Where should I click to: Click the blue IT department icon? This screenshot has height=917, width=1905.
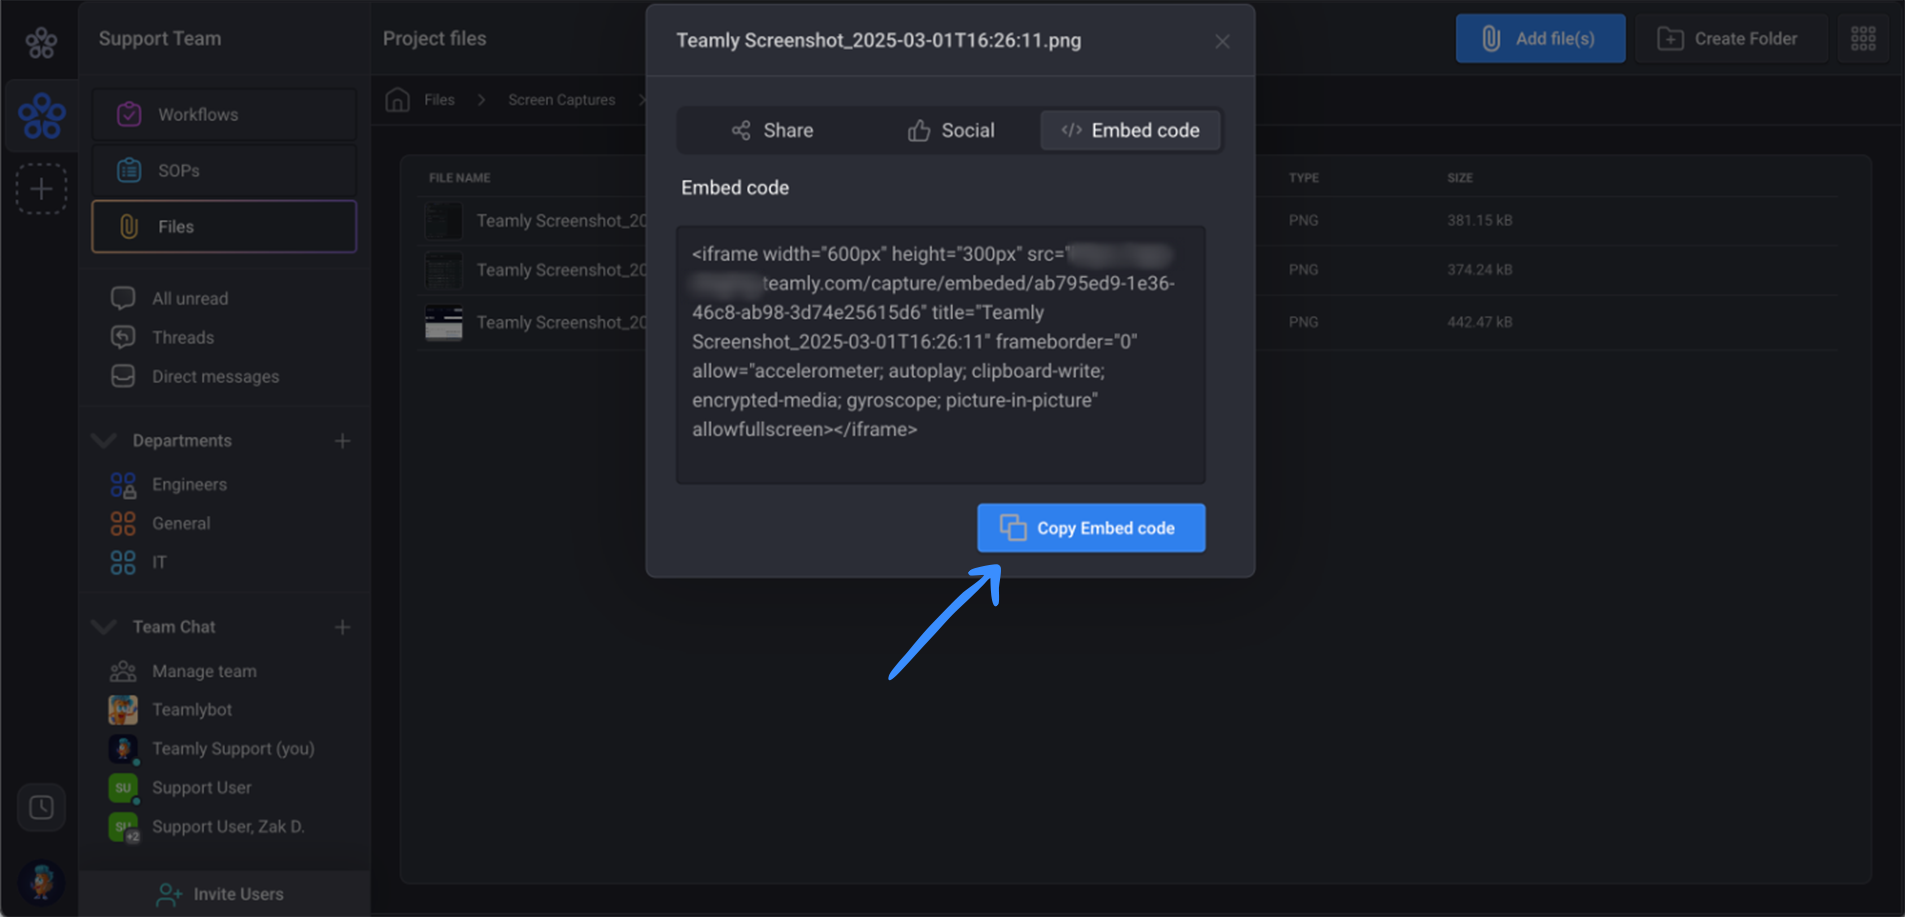[x=123, y=563]
